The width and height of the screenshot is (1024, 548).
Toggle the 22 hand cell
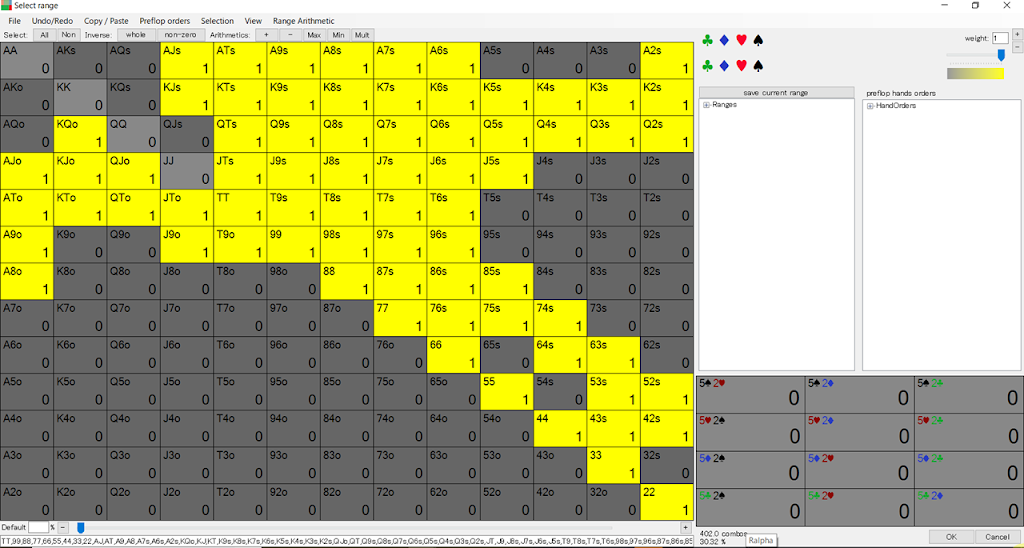point(666,502)
